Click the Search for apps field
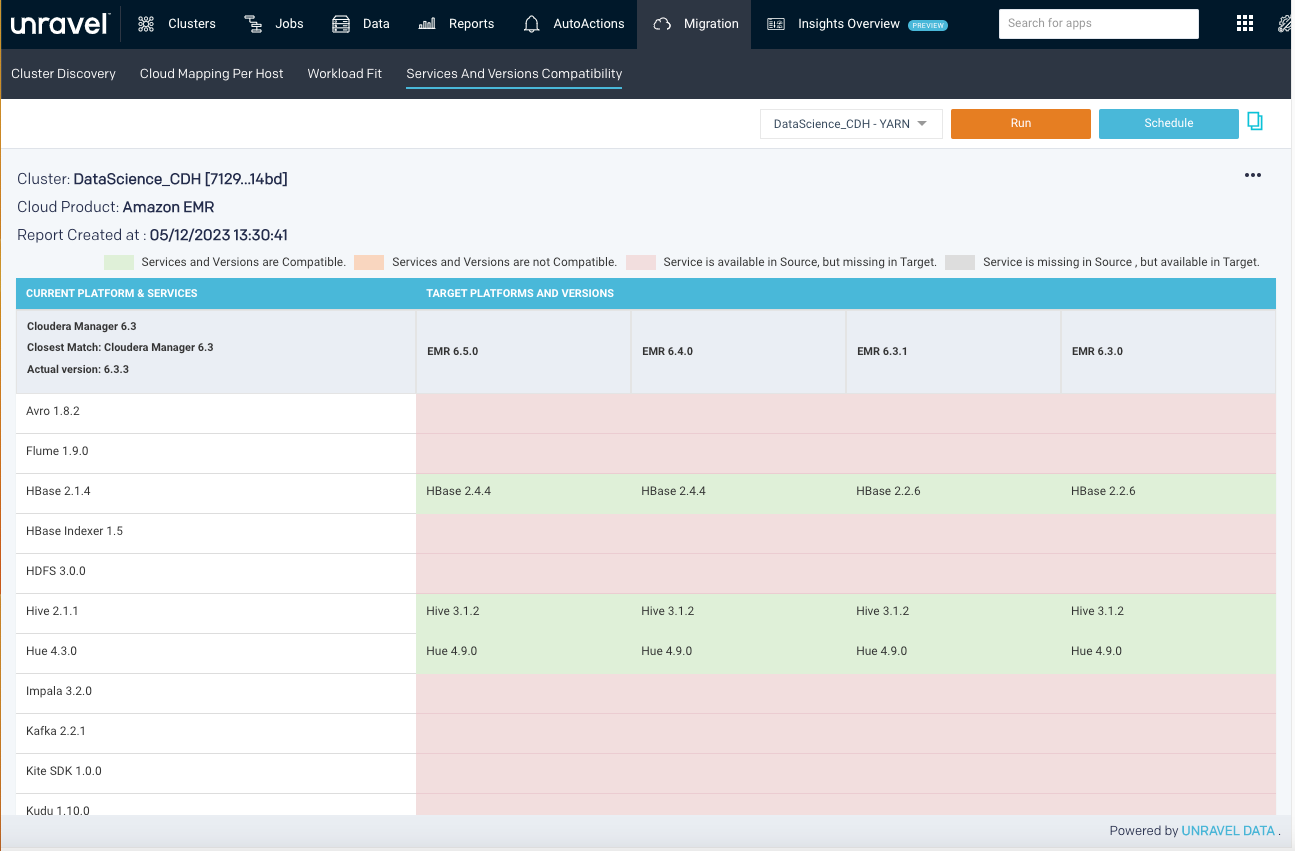 pos(1098,24)
